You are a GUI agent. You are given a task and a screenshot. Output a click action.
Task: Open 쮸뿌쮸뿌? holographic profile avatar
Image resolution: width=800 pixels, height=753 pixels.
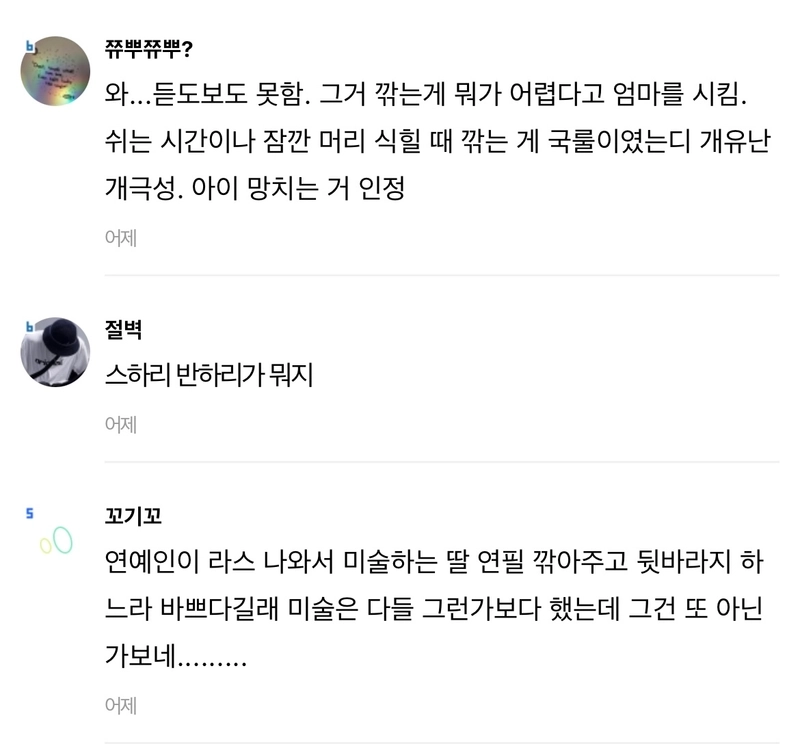(55, 71)
